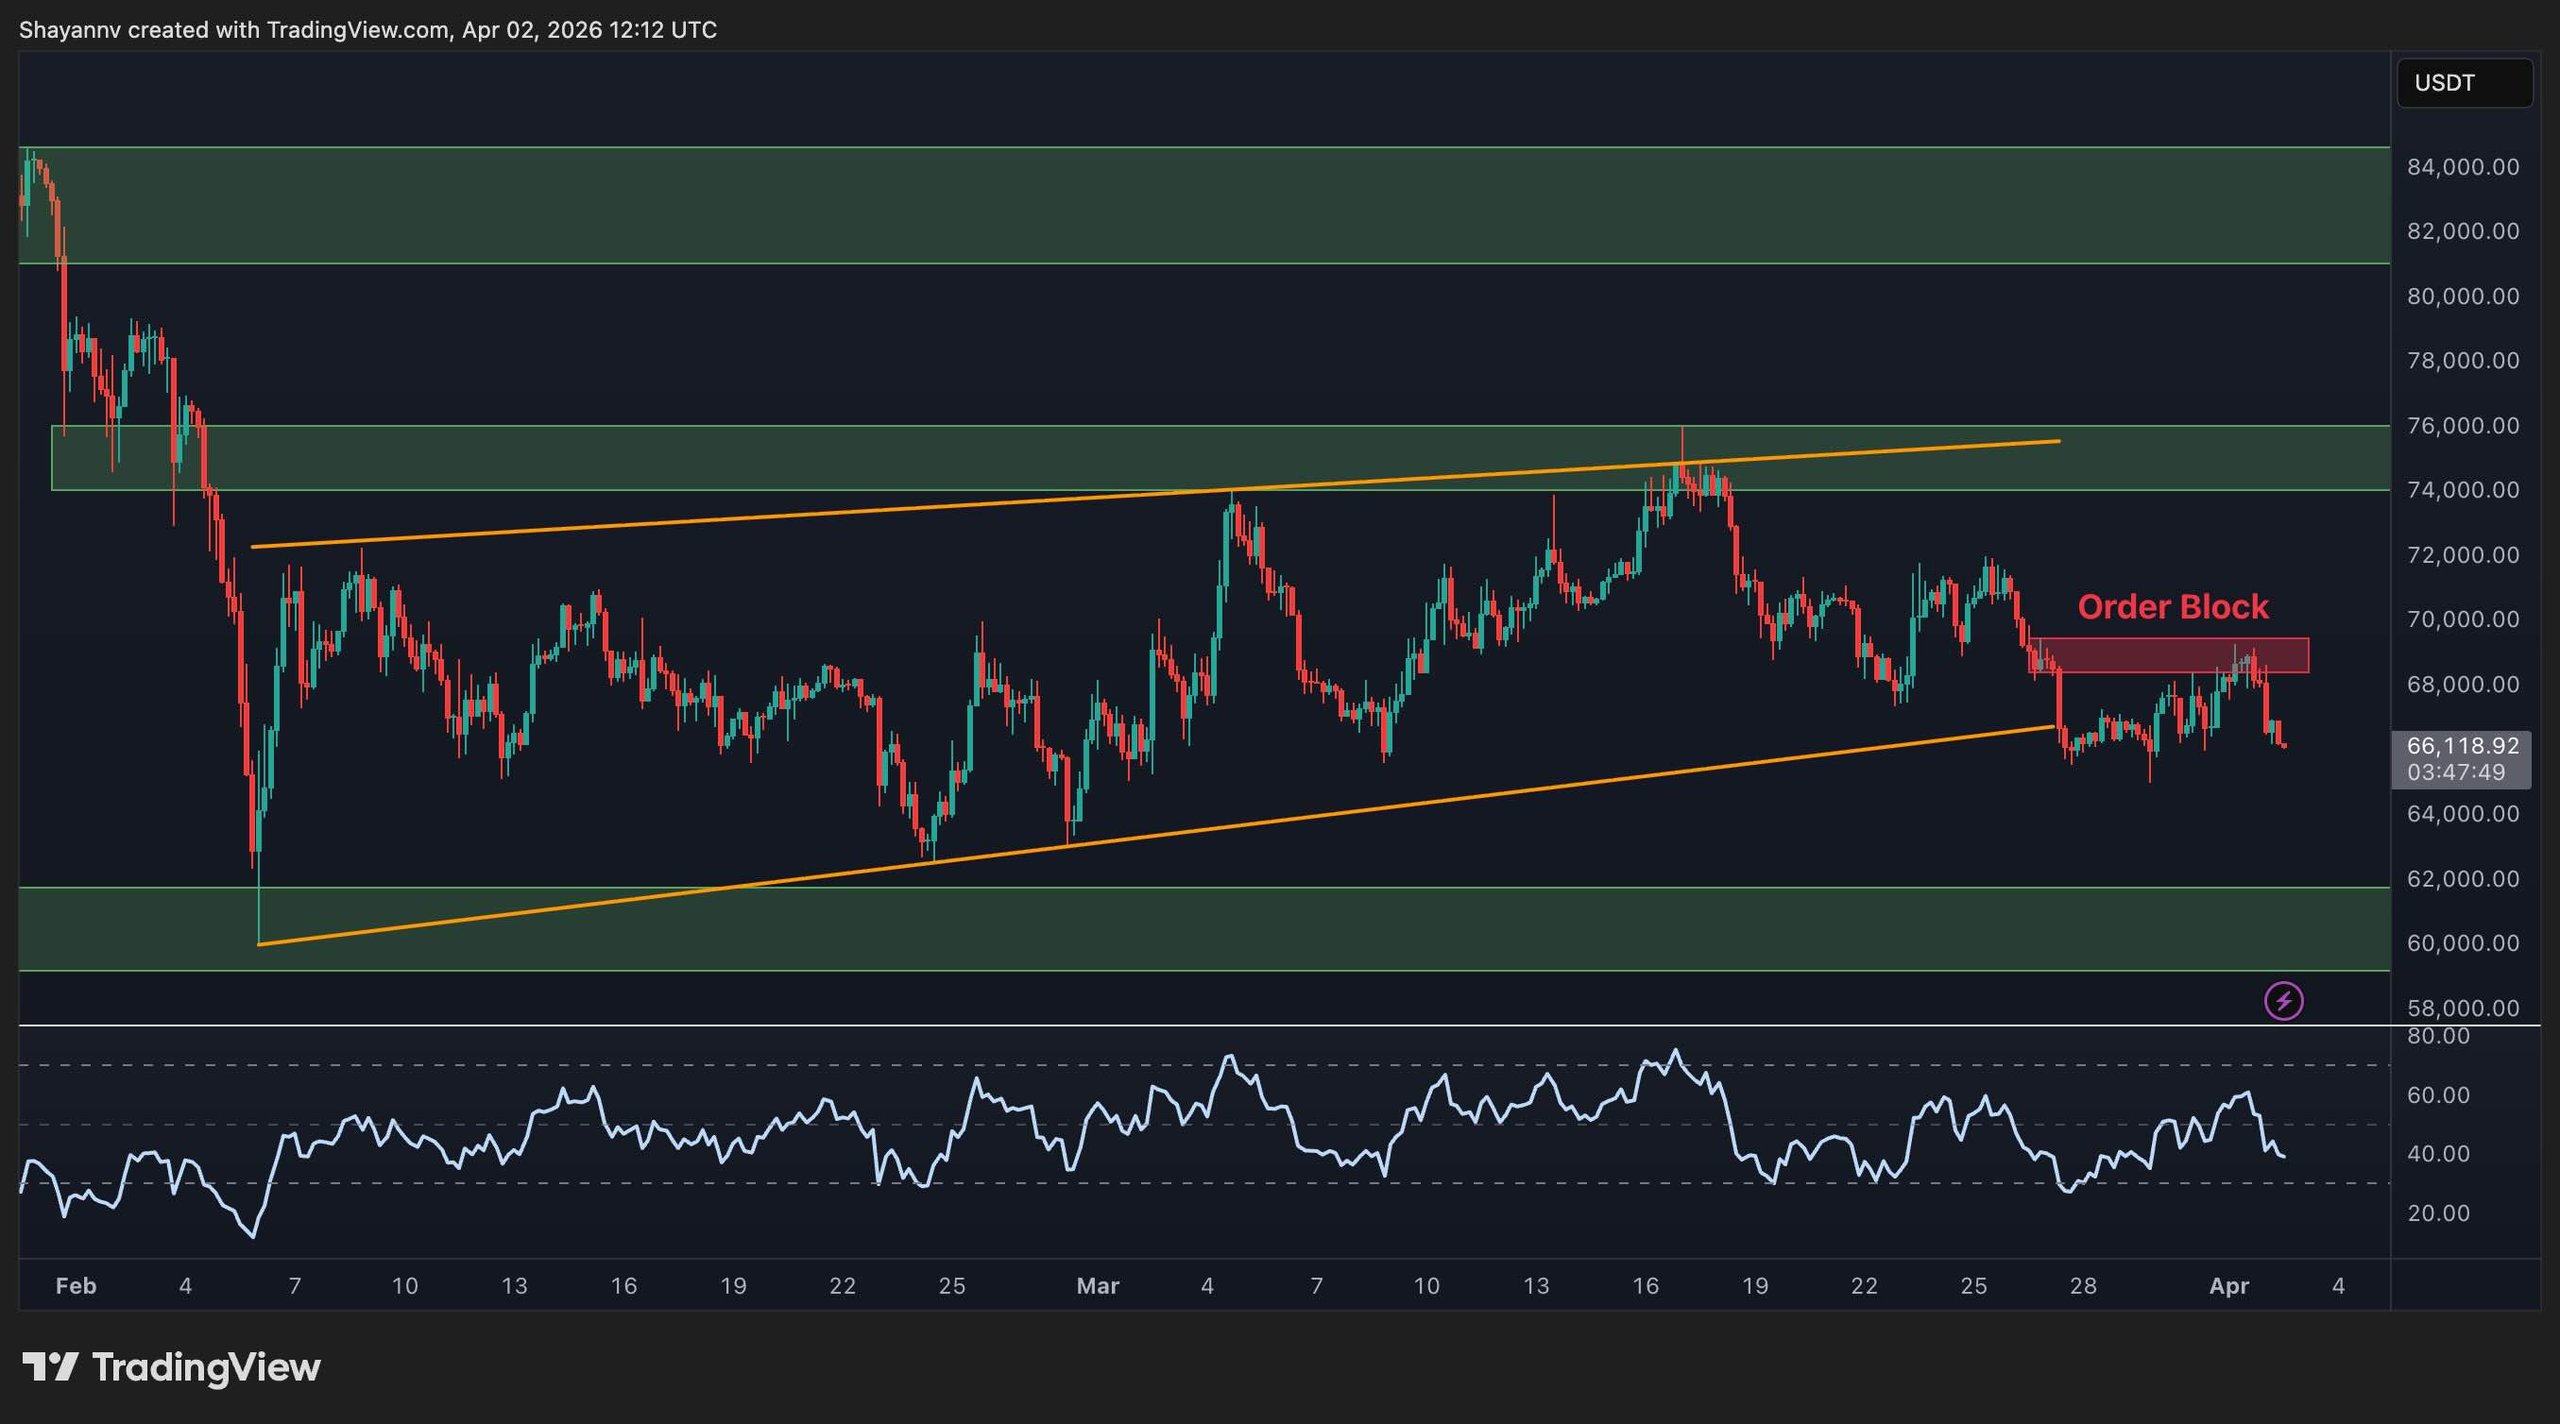Click the 16 date label in March
This screenshot has width=2560, height=1424.
click(1645, 1286)
